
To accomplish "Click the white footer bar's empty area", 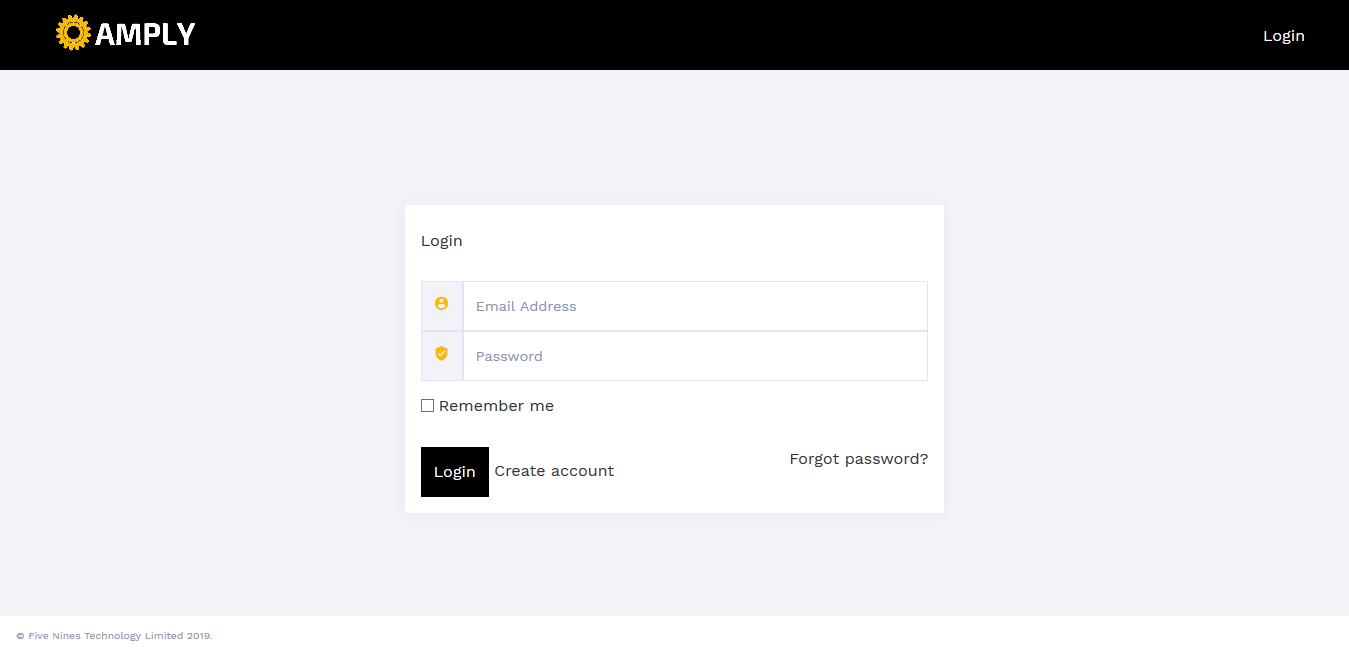I will (800, 636).
